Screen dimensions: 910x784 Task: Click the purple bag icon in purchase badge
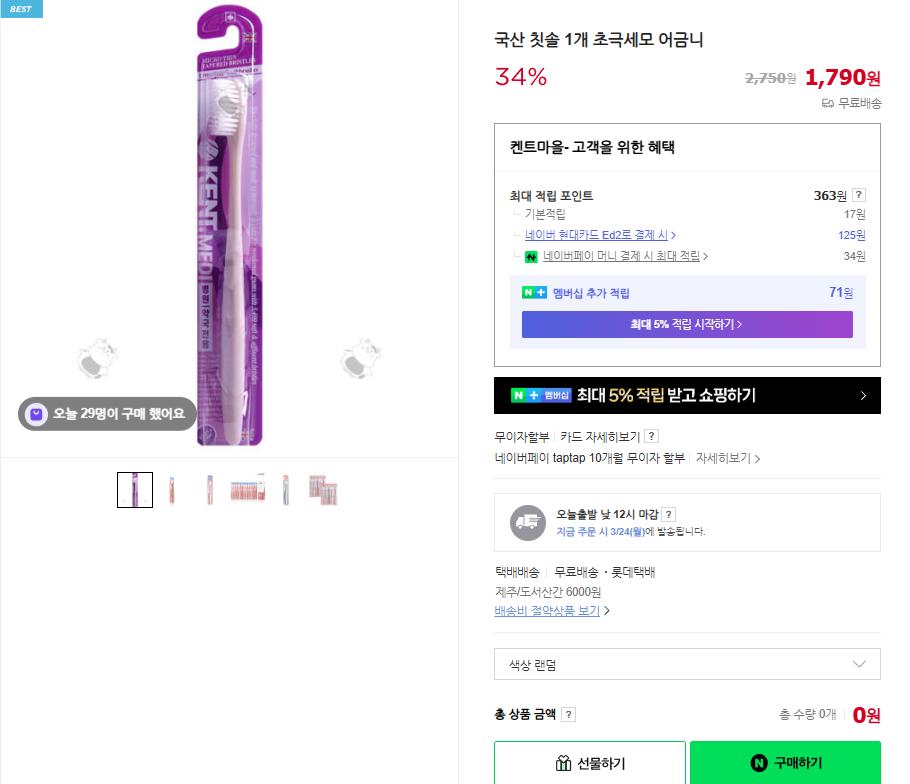click(x=37, y=414)
